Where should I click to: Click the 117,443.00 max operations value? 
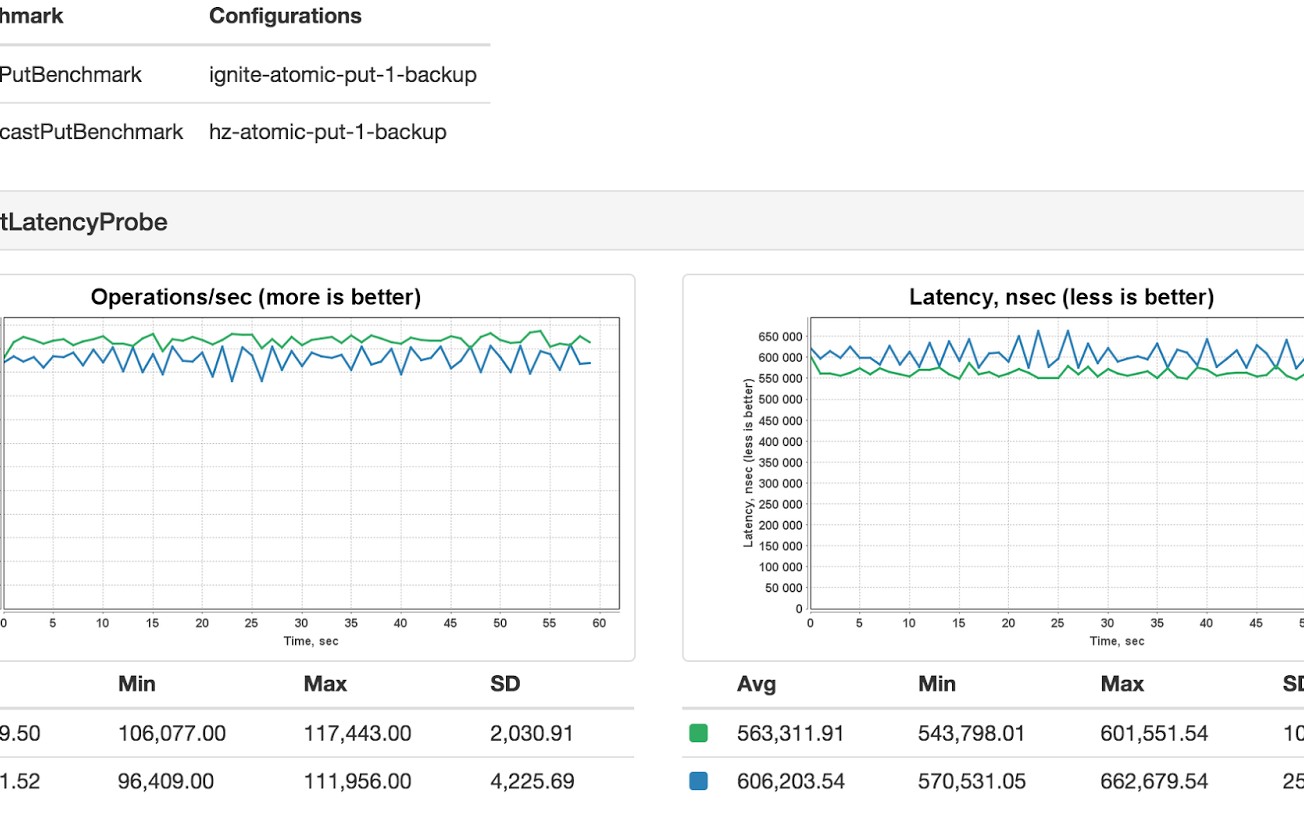coord(357,734)
